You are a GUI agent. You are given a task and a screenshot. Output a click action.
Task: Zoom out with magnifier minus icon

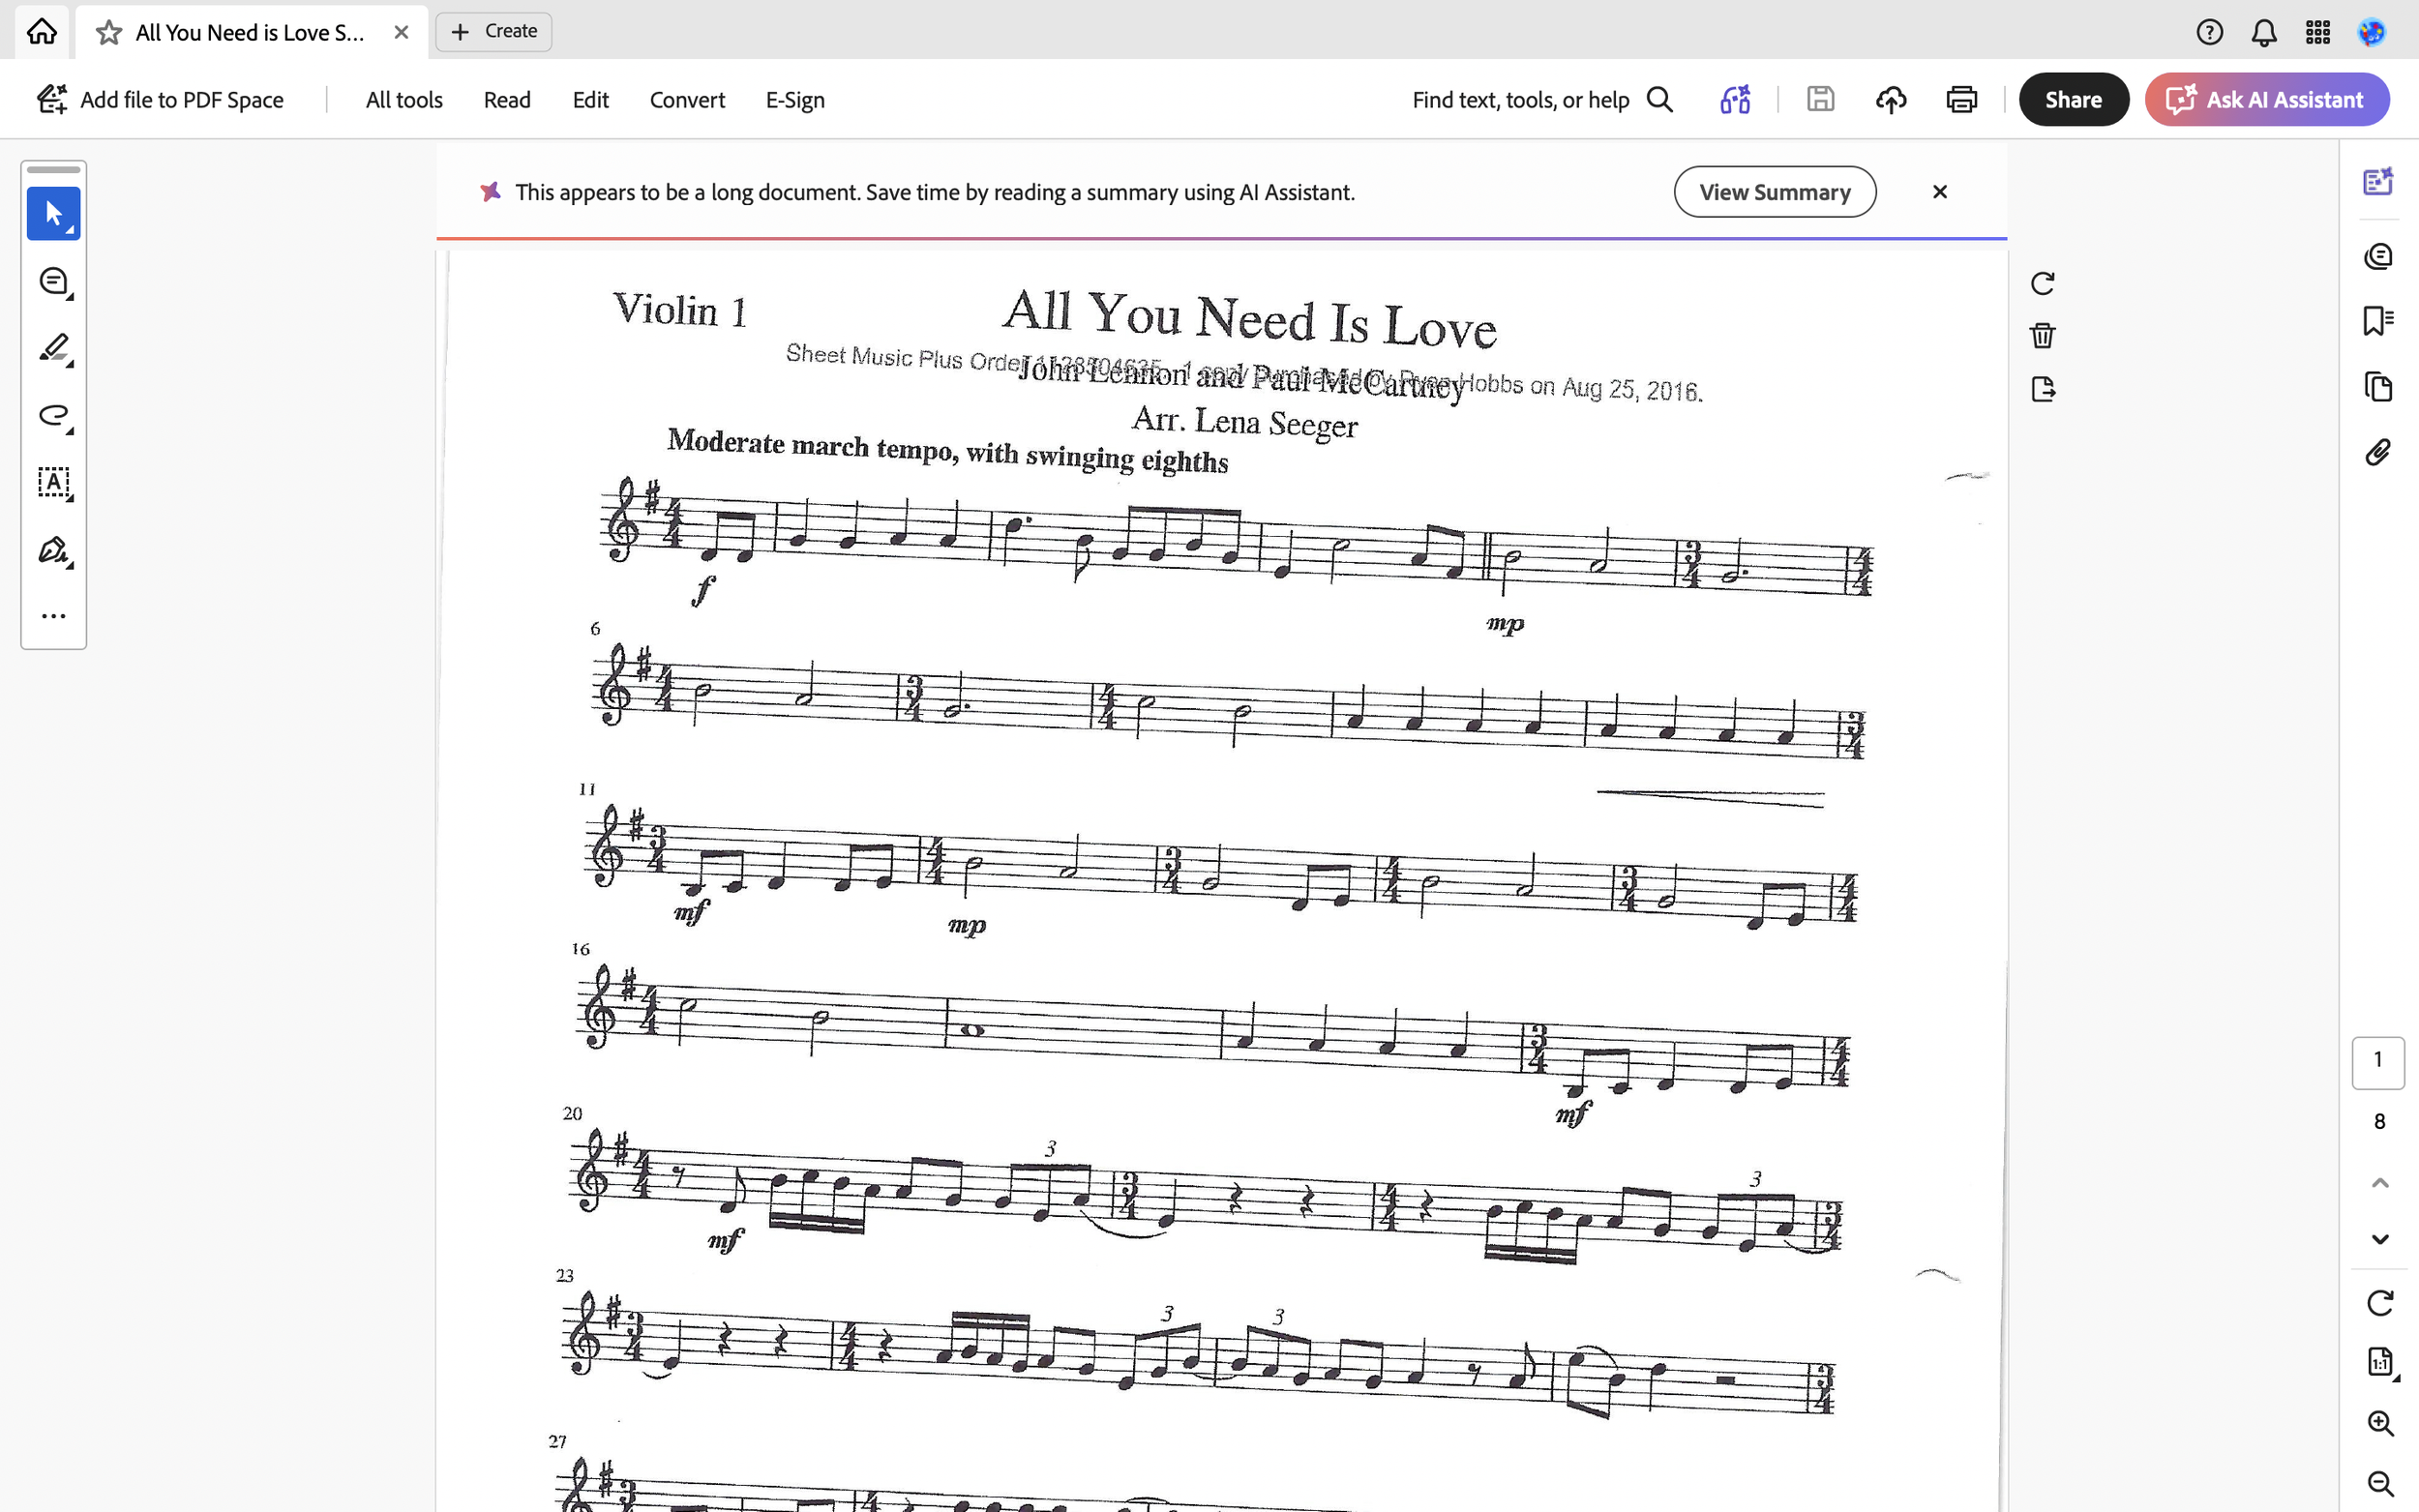2380,1483
